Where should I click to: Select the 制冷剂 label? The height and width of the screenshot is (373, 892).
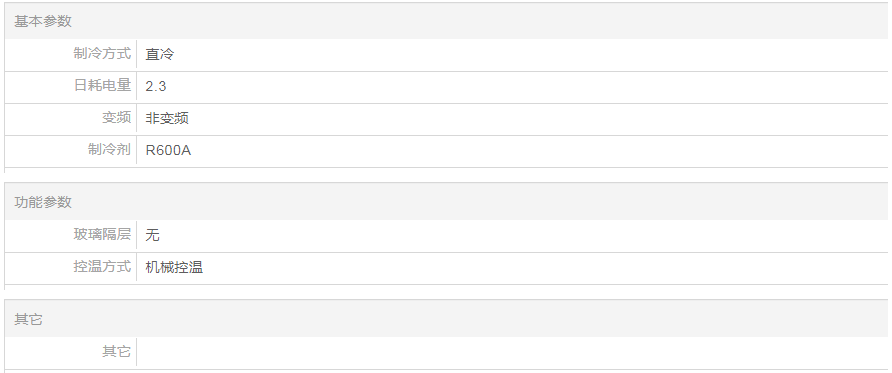[x=109, y=150]
